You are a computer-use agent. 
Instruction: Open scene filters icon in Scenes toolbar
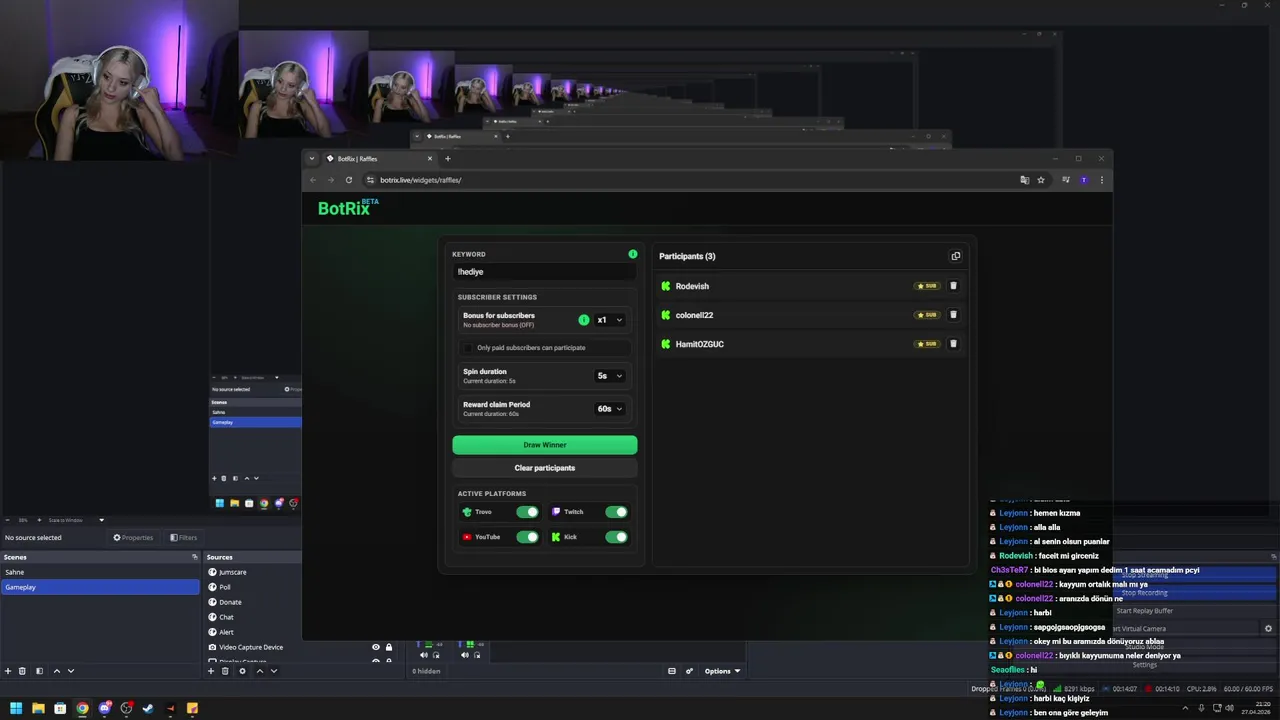click(x=39, y=671)
